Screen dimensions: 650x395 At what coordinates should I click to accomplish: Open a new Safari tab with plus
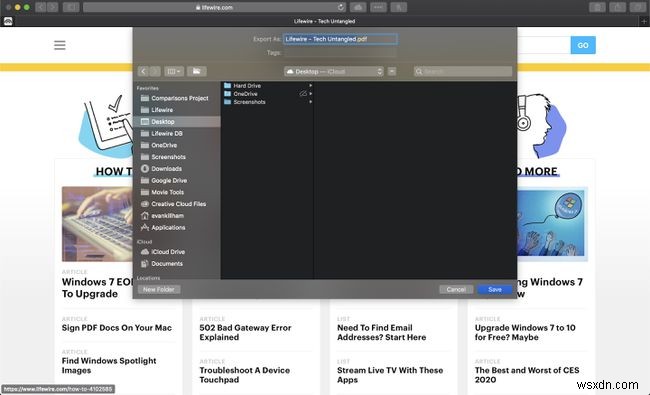(644, 21)
